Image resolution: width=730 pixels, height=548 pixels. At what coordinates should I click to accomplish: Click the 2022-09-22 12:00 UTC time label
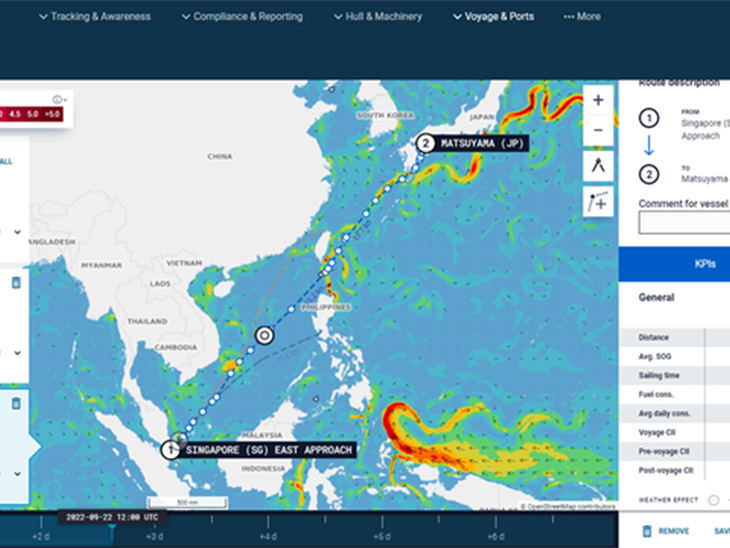pyautogui.click(x=112, y=517)
